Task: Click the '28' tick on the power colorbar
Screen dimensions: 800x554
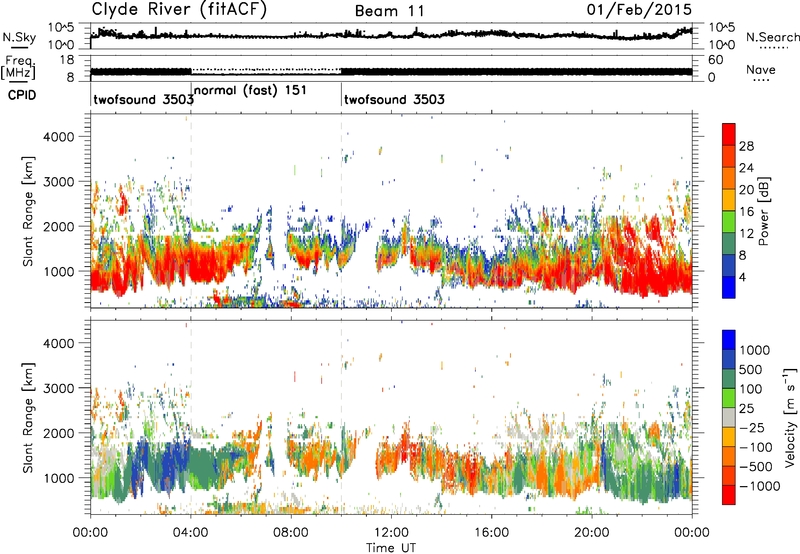Action: click(746, 146)
